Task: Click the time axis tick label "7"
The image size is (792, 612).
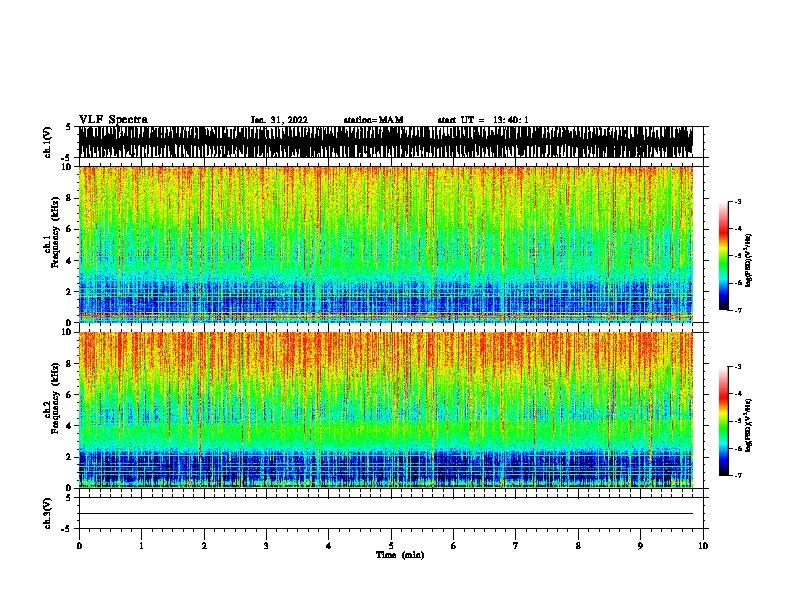Action: tap(516, 546)
